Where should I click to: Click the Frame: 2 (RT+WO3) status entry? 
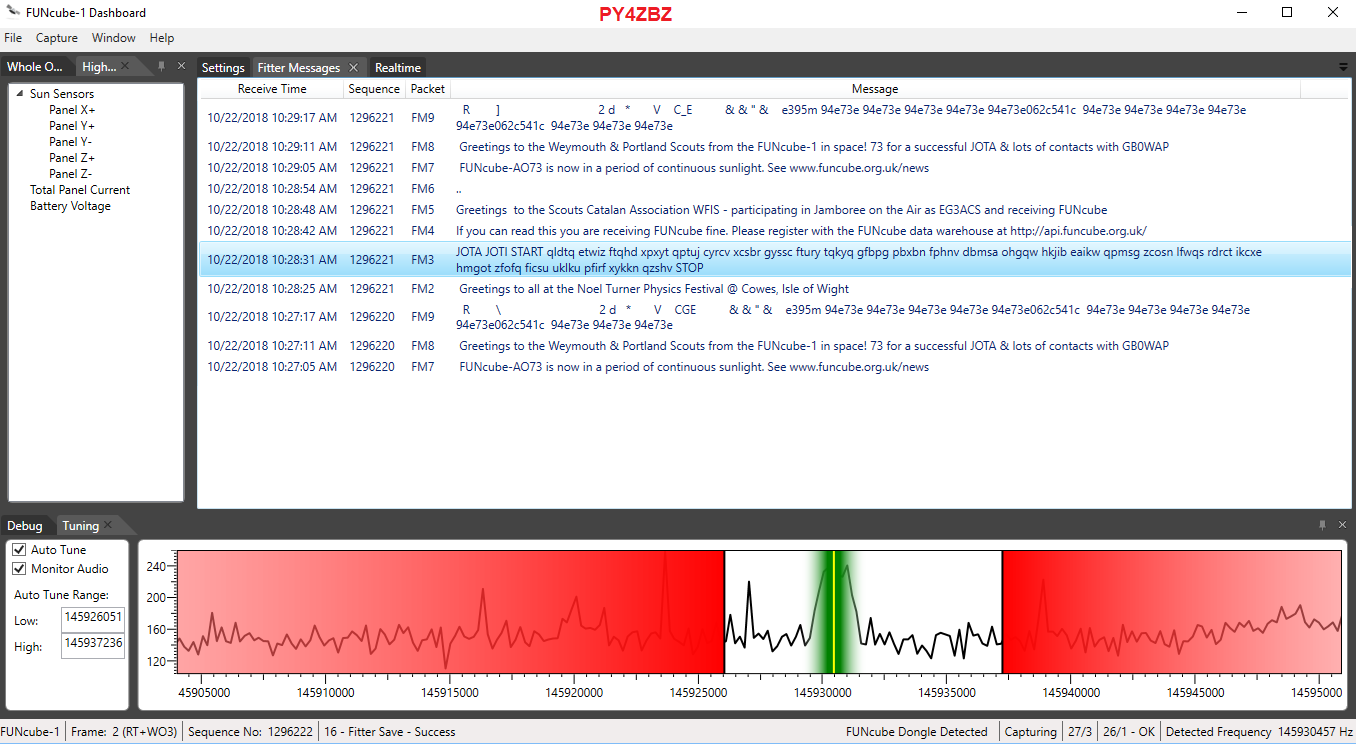(124, 732)
